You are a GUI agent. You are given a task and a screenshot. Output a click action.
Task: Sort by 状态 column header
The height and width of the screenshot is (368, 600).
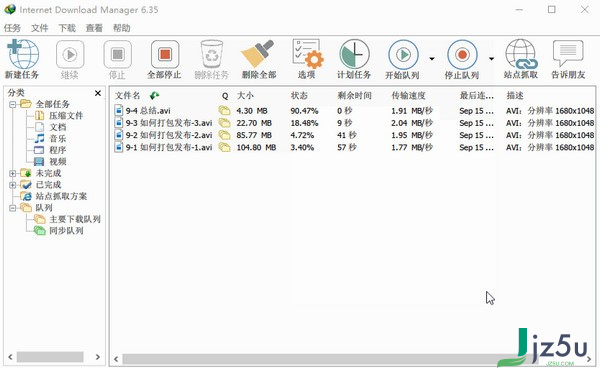[299, 96]
